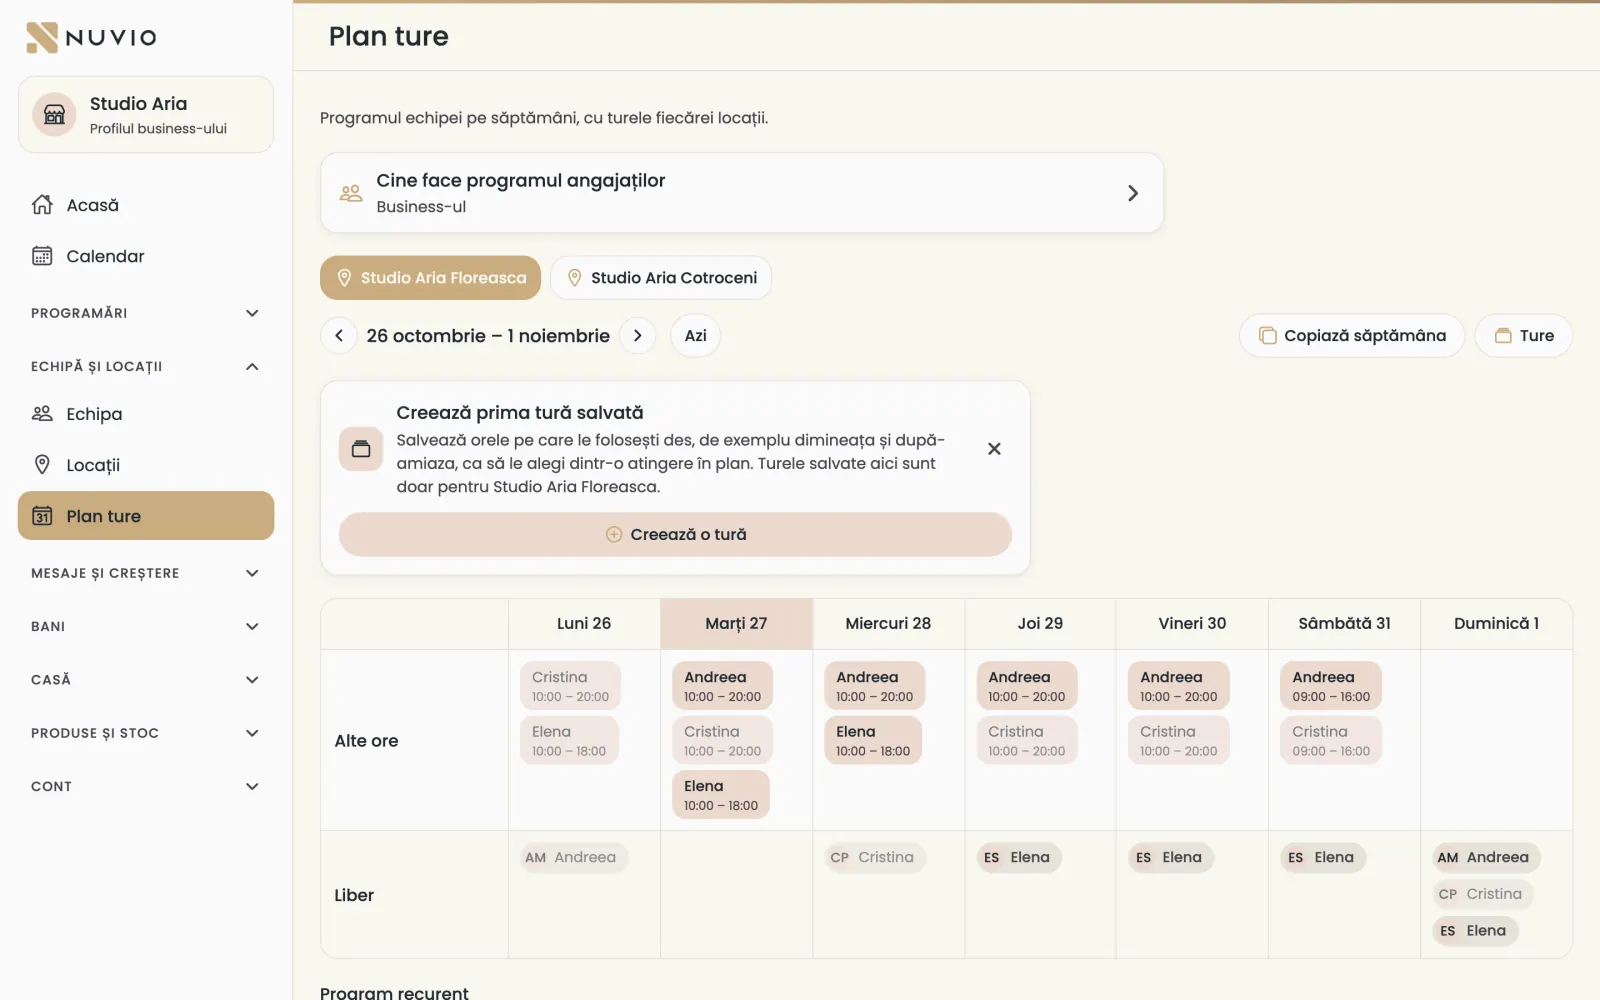Screen dimensions: 1600x1000
Task: Open Andreea's Saturday 09:00–16:00 shift
Action: 1331,686
